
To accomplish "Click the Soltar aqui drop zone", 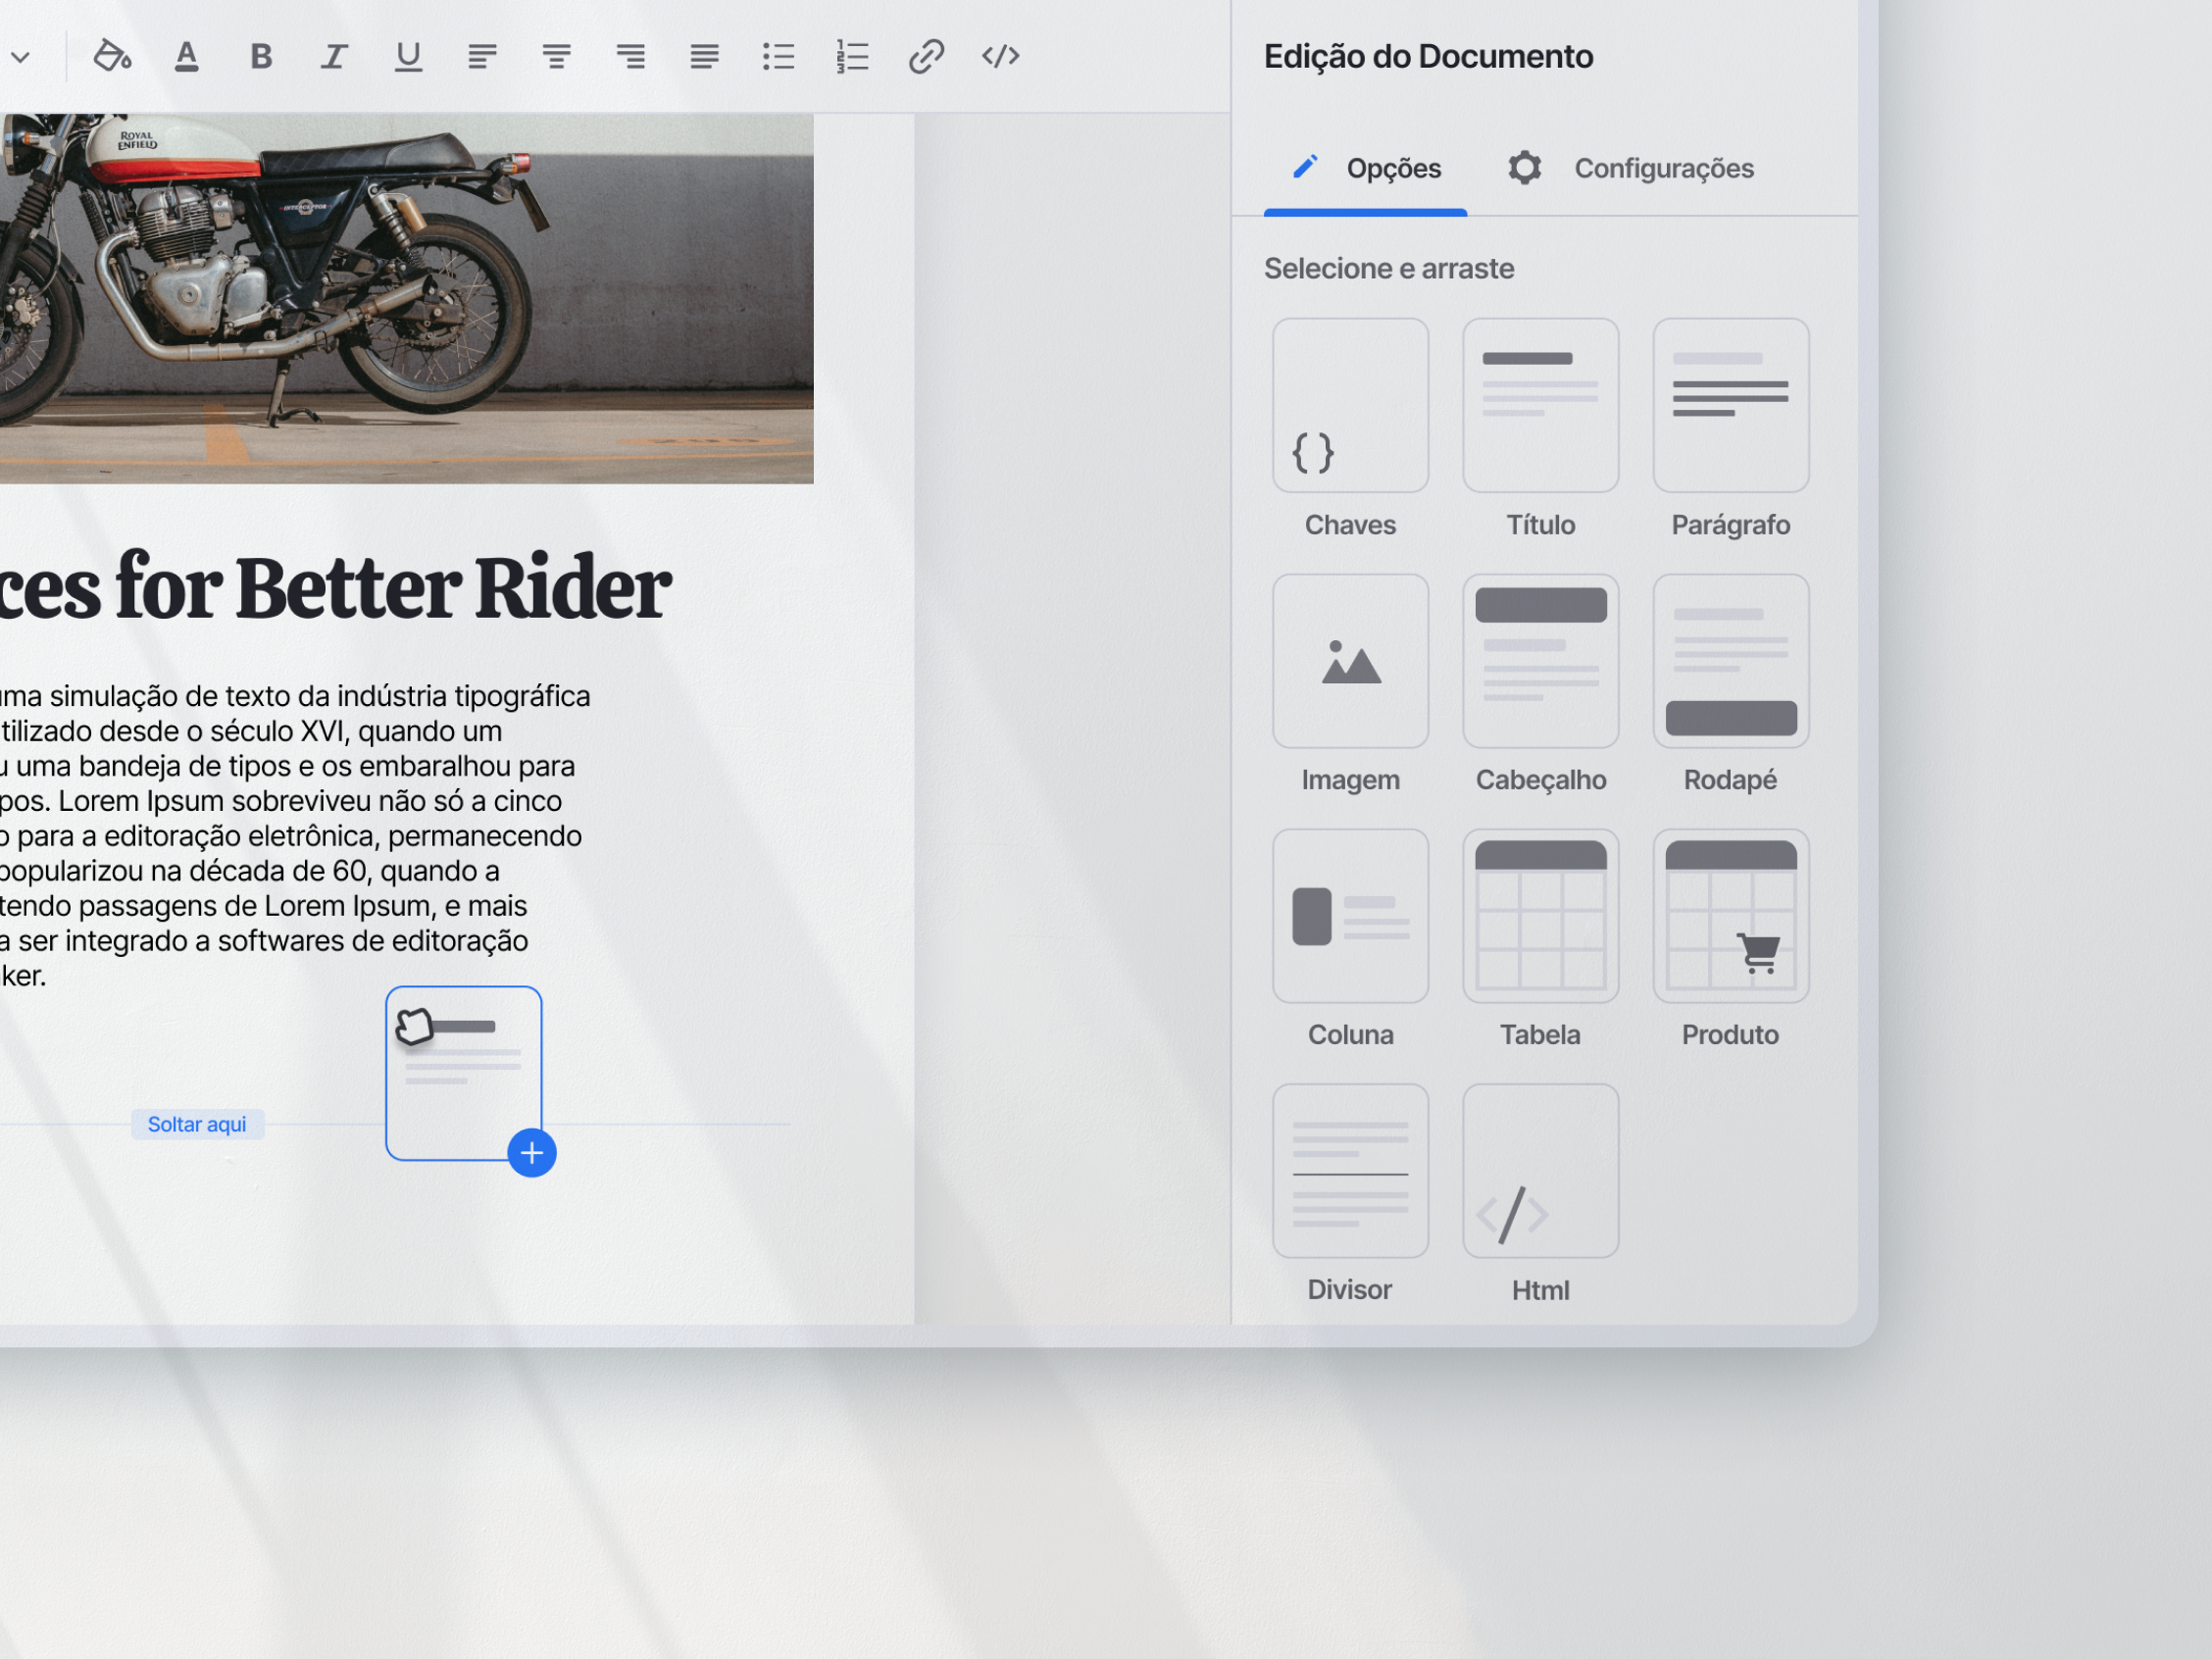I will pos(197,1124).
